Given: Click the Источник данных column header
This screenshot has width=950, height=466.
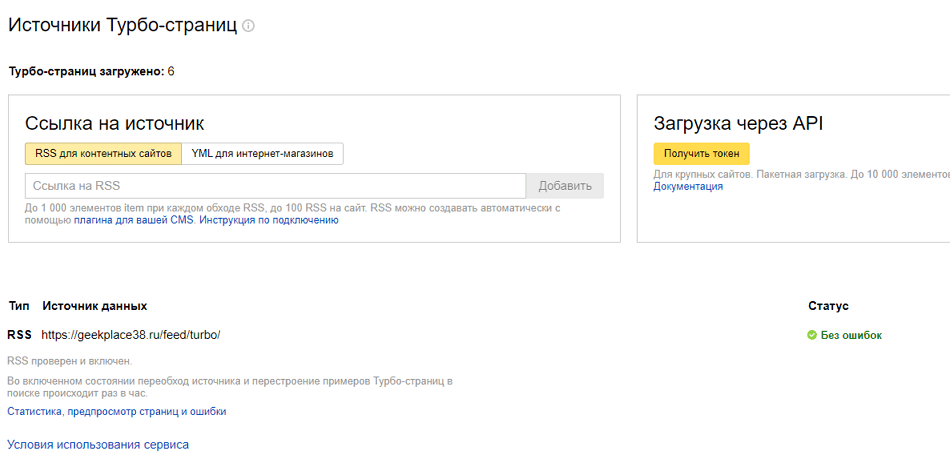Looking at the screenshot, I should pyautogui.click(x=94, y=306).
